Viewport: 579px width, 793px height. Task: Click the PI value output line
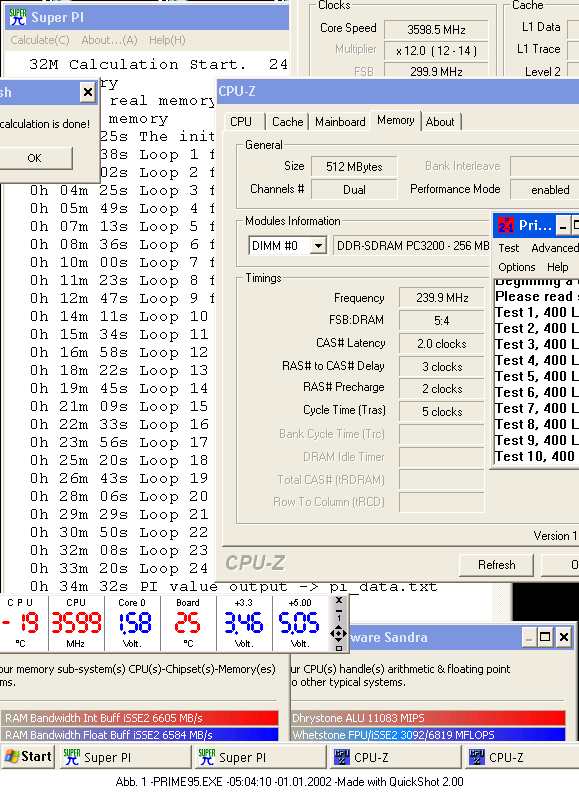click(233, 587)
